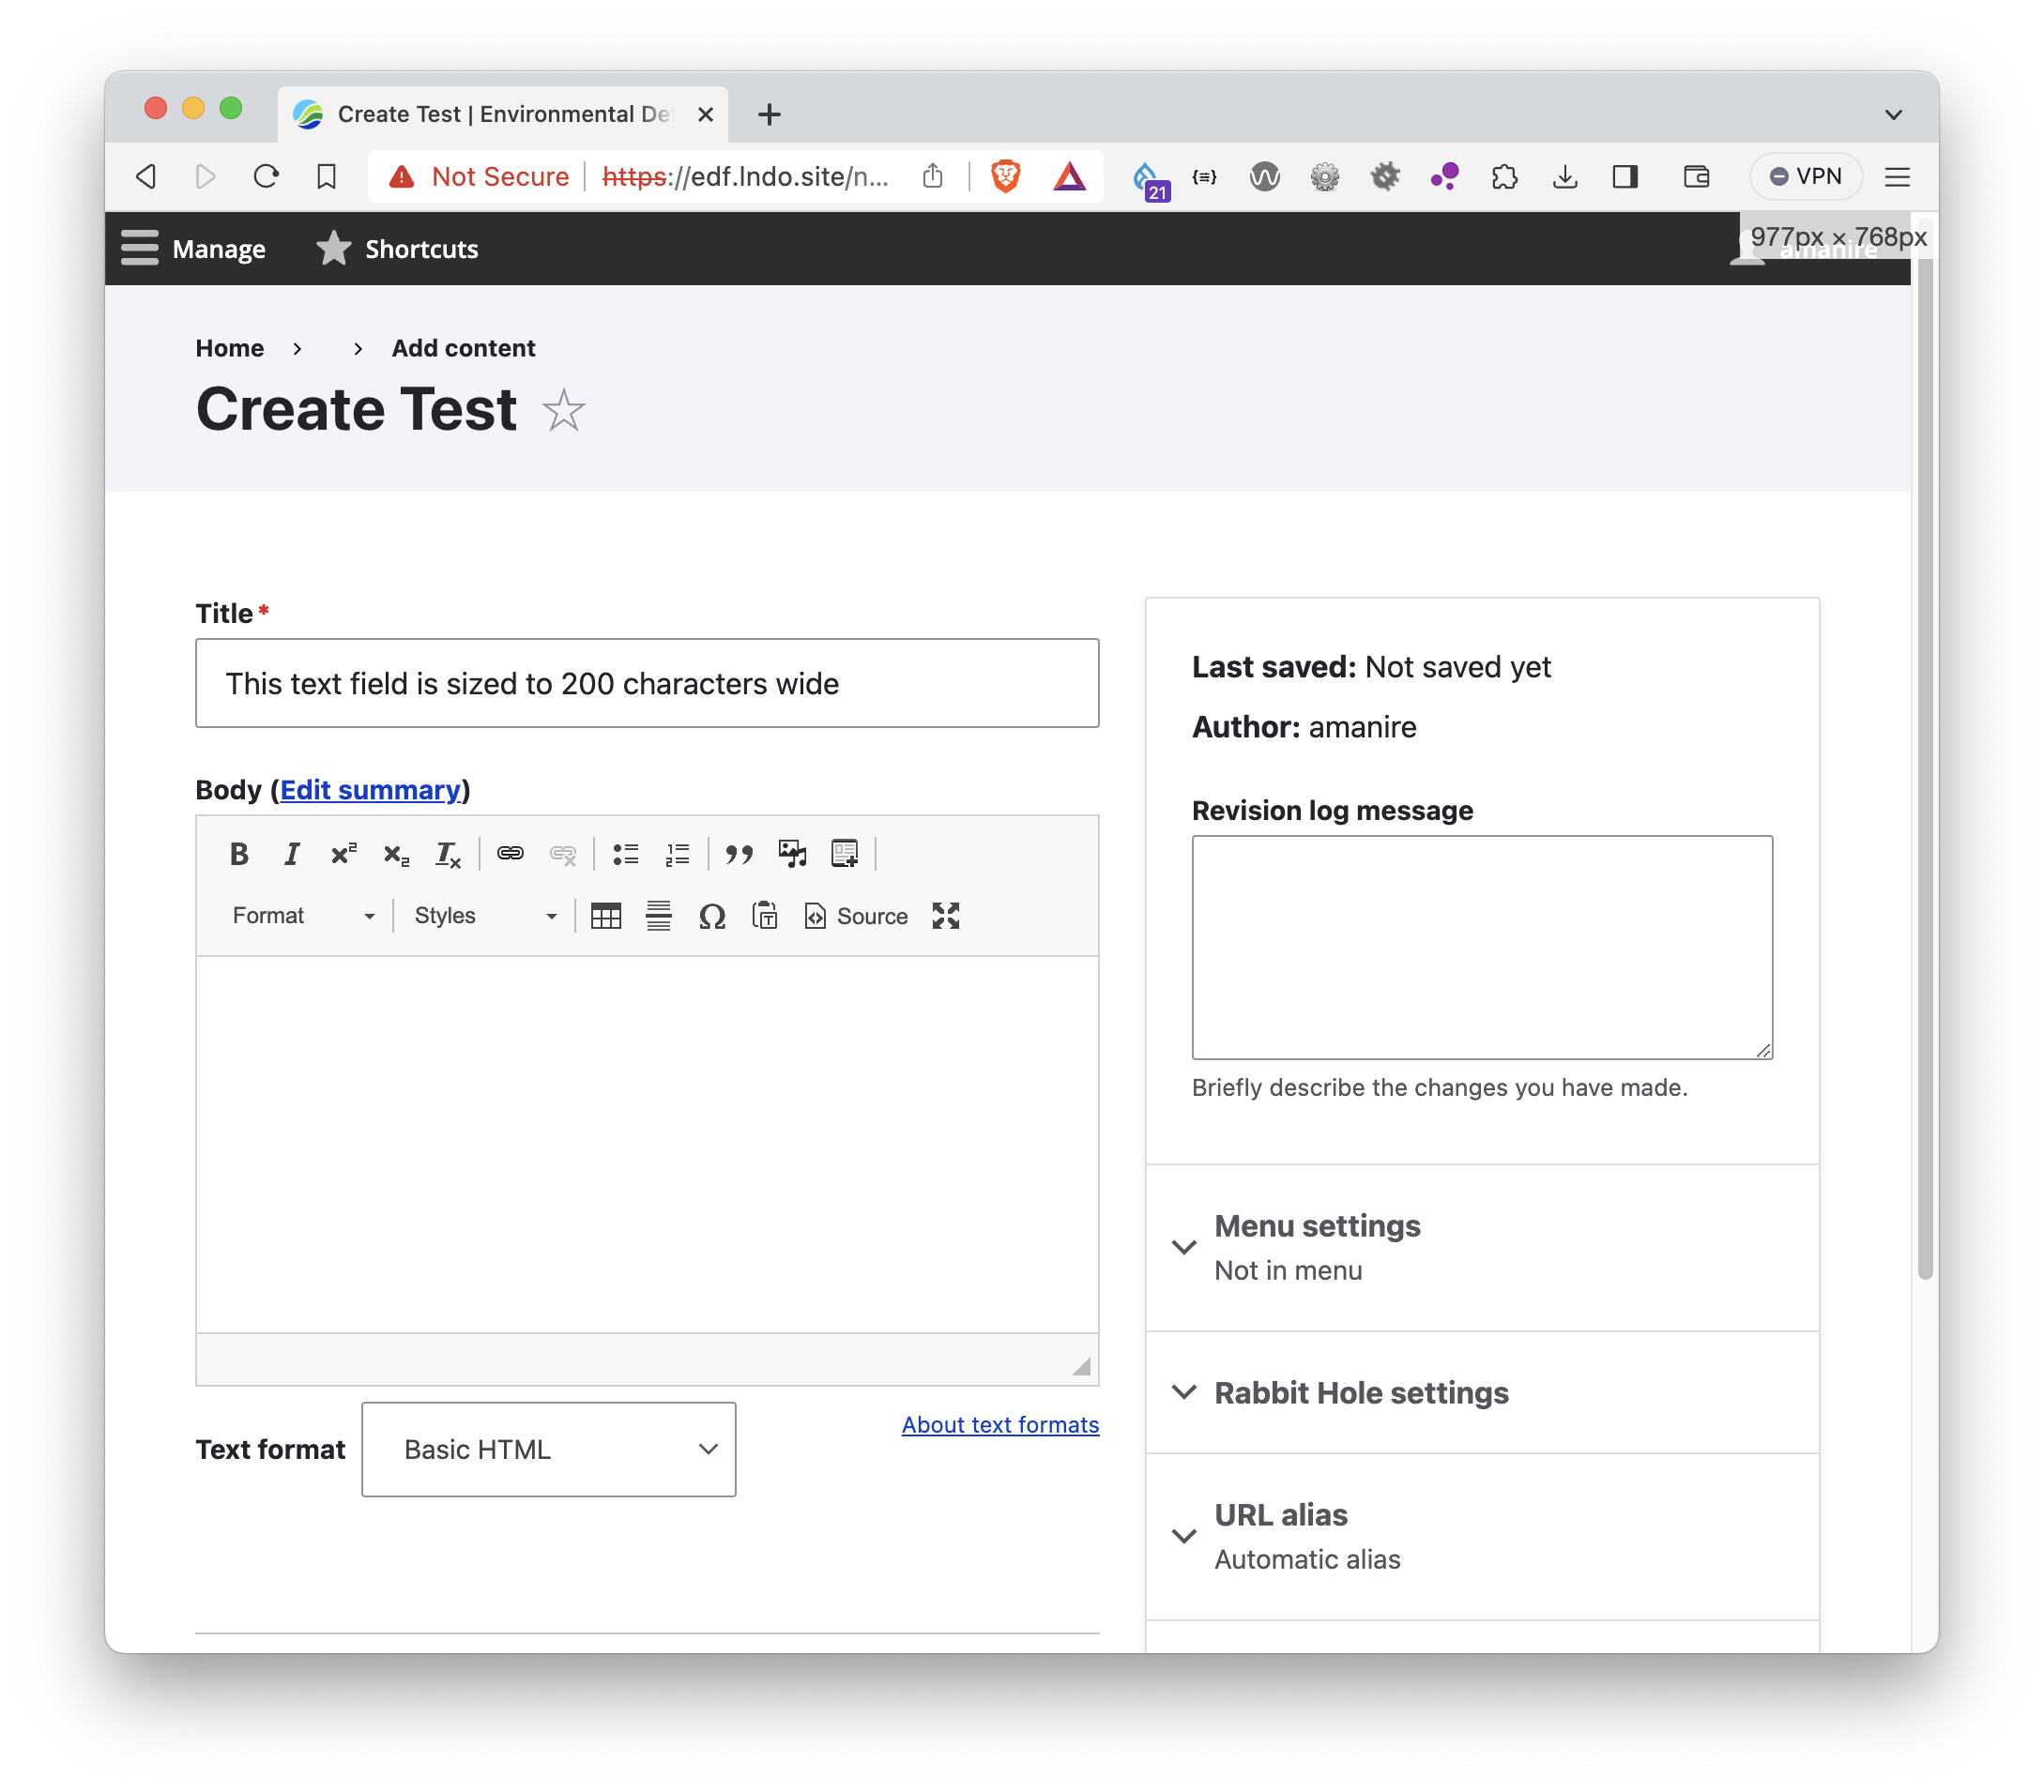This screenshot has width=2044, height=1792.
Task: Navigate to Add content breadcrumb
Action: 463,348
